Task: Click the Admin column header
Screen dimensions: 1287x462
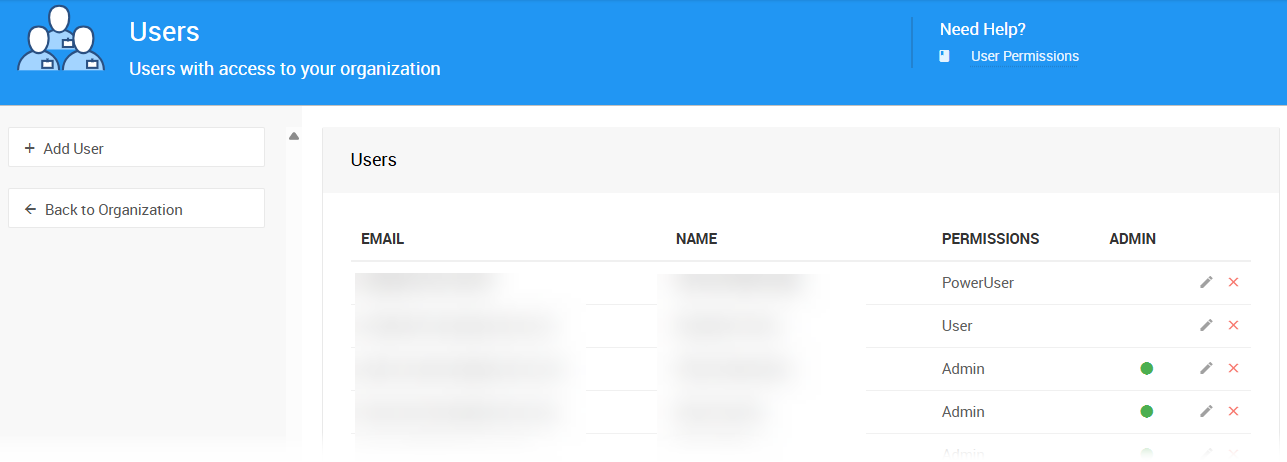Action: pyautogui.click(x=1132, y=239)
